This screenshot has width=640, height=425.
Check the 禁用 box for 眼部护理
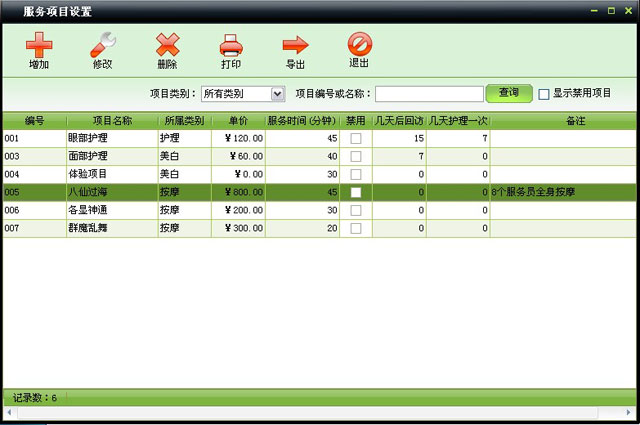click(355, 138)
